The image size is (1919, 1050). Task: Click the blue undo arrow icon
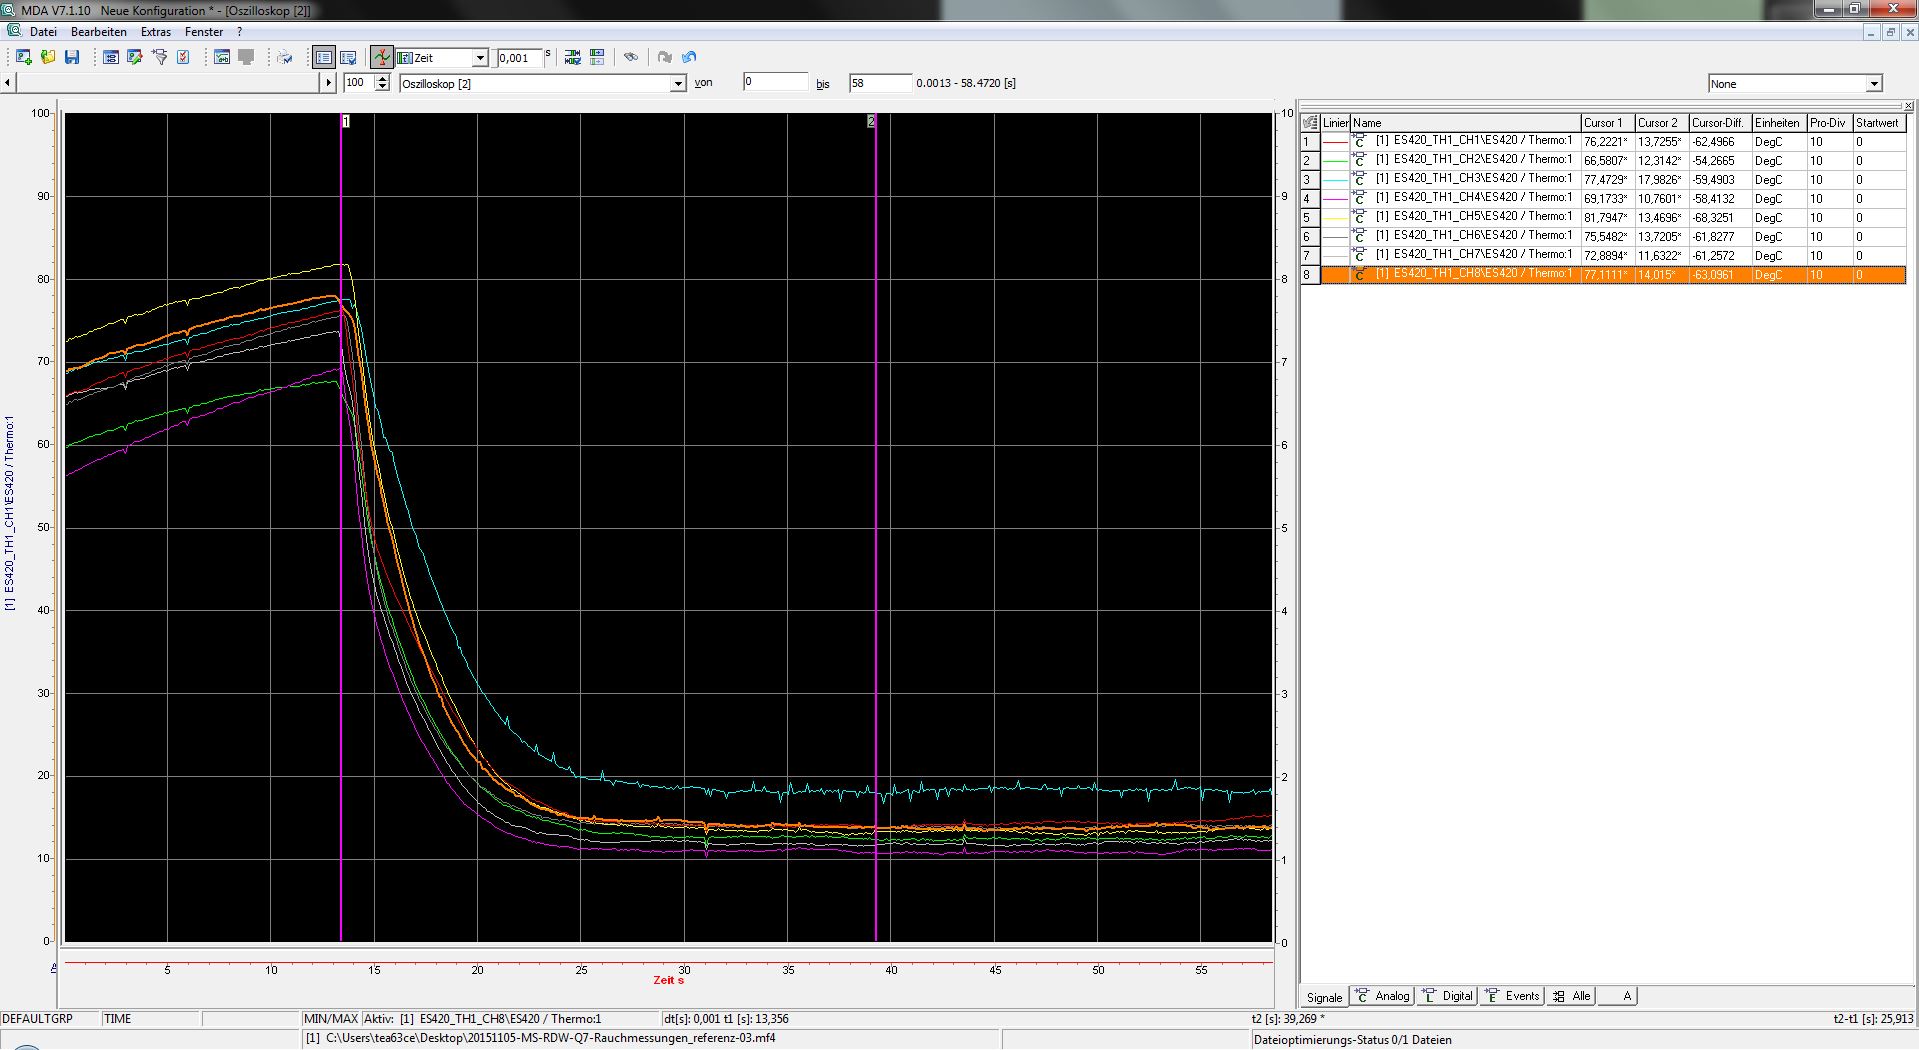[x=689, y=58]
